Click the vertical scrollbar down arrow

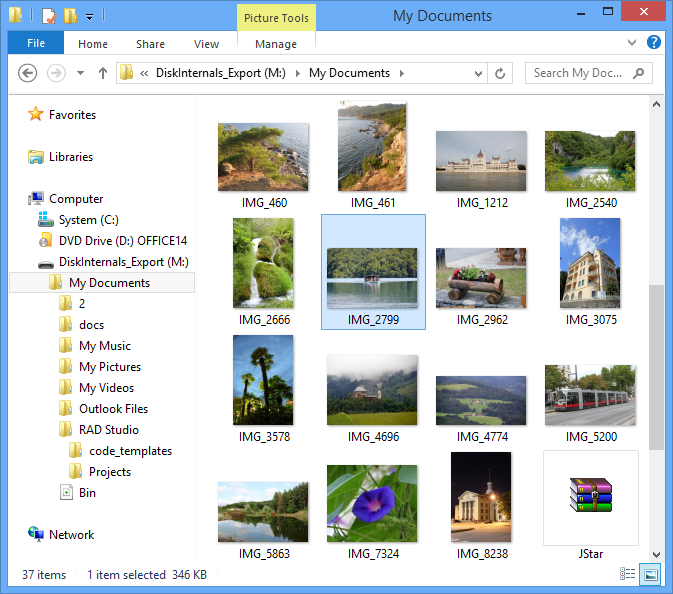(x=656, y=554)
